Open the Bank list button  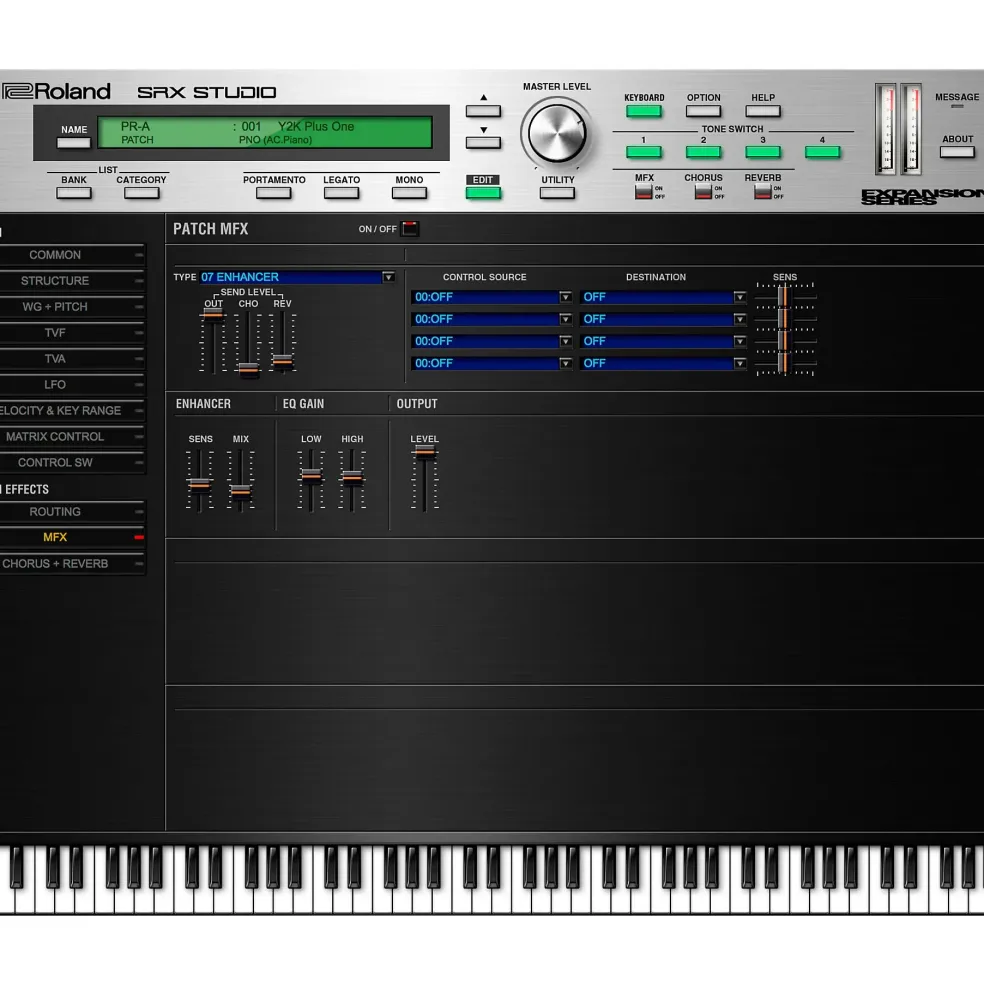click(74, 193)
